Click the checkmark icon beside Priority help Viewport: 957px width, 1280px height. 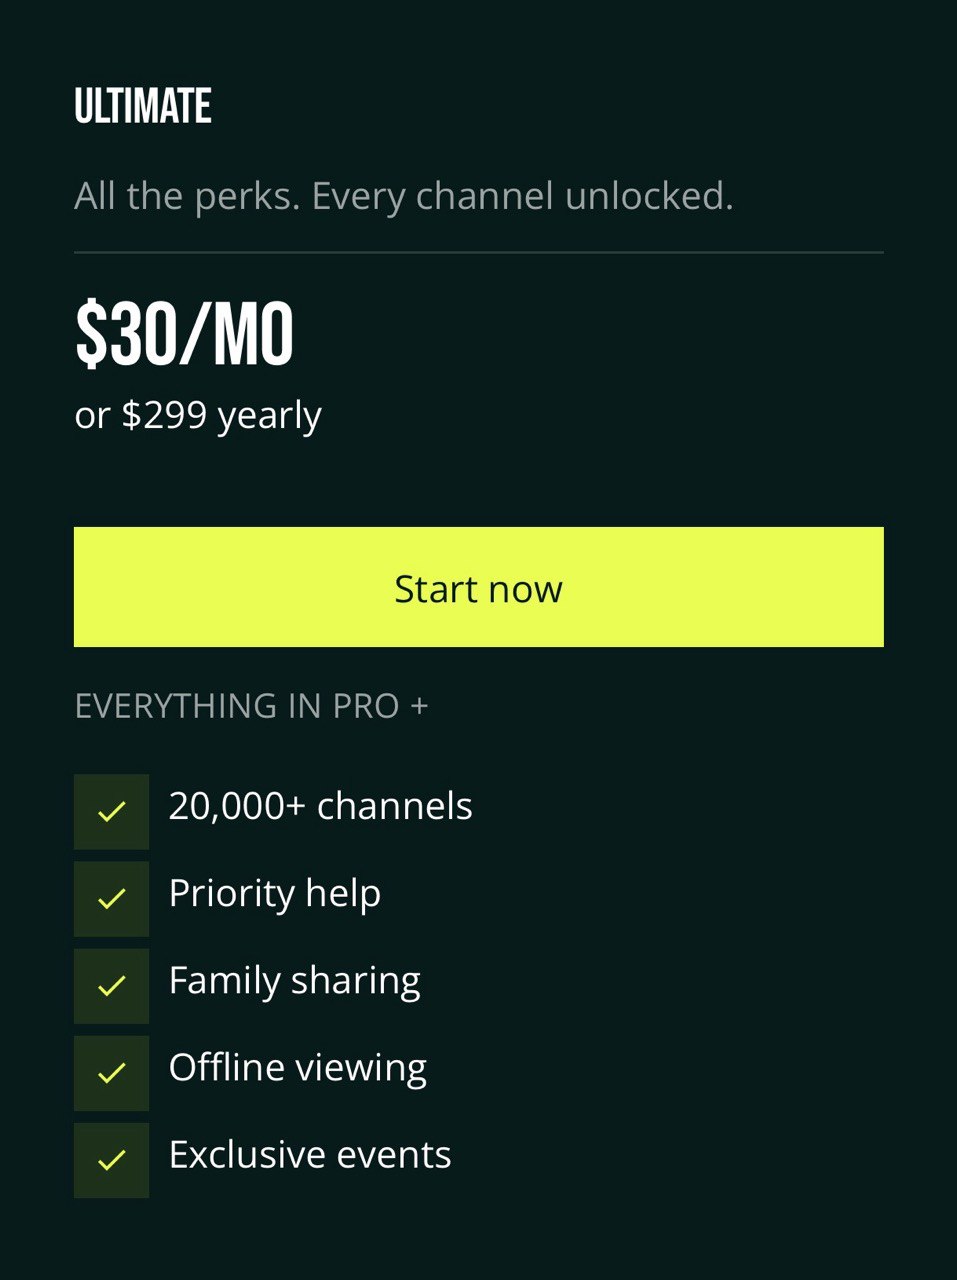pos(111,899)
